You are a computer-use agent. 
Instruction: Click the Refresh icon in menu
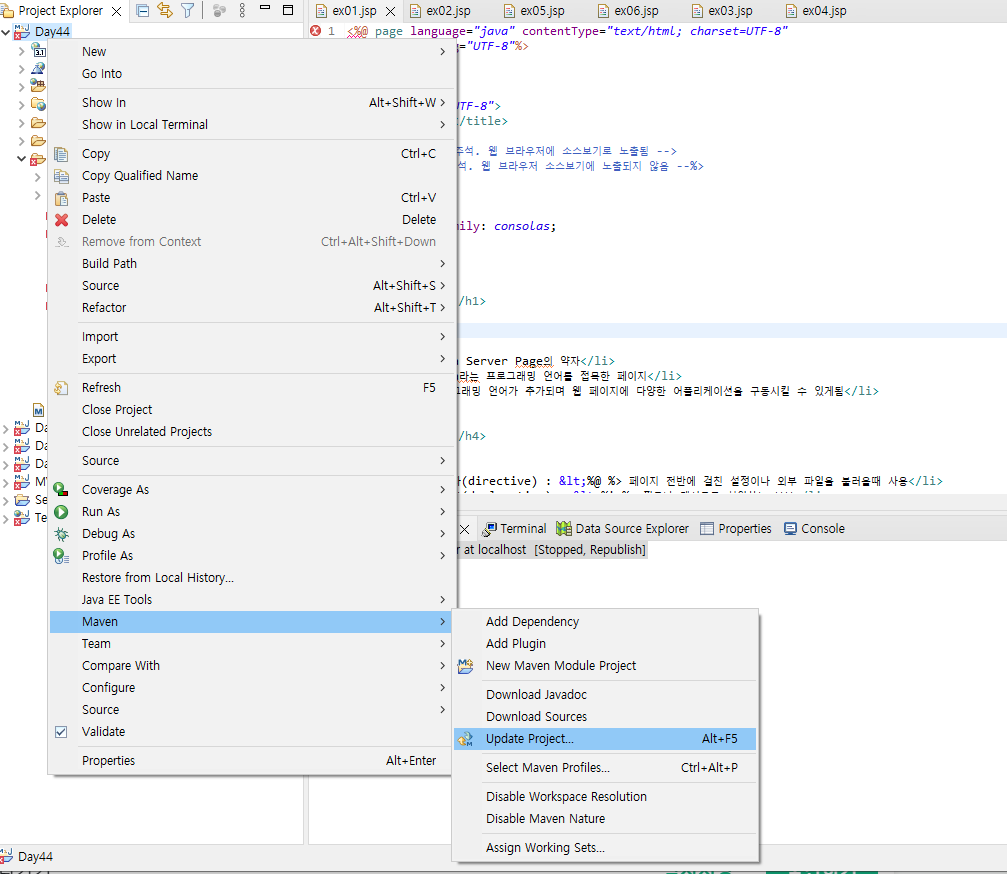click(x=61, y=388)
